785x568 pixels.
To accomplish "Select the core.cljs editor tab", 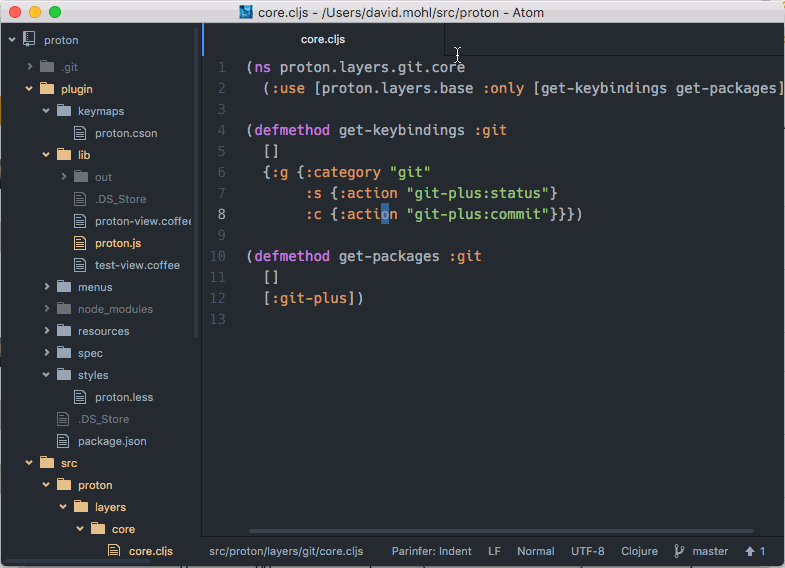I will click(323, 39).
